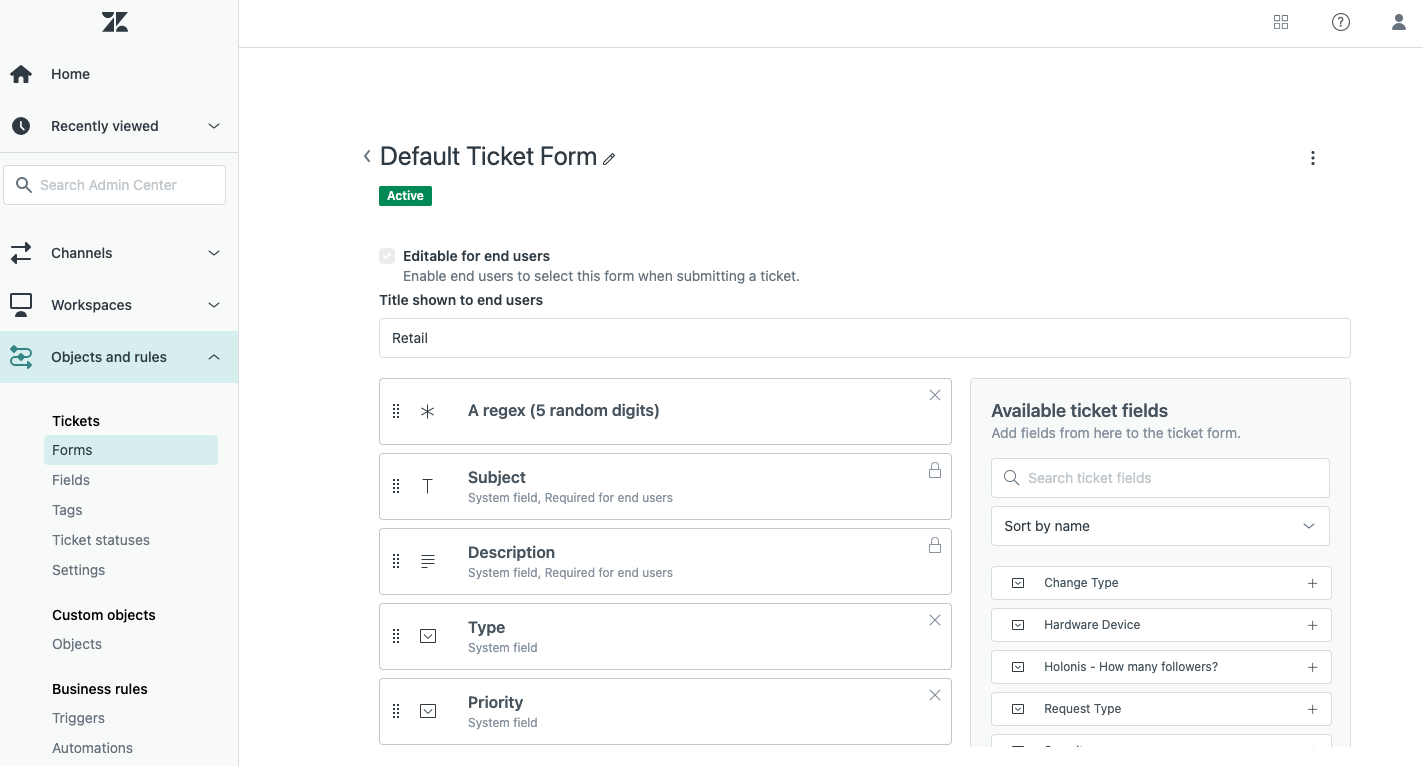
Task: Open the three-dot form options menu
Action: [x=1313, y=158]
